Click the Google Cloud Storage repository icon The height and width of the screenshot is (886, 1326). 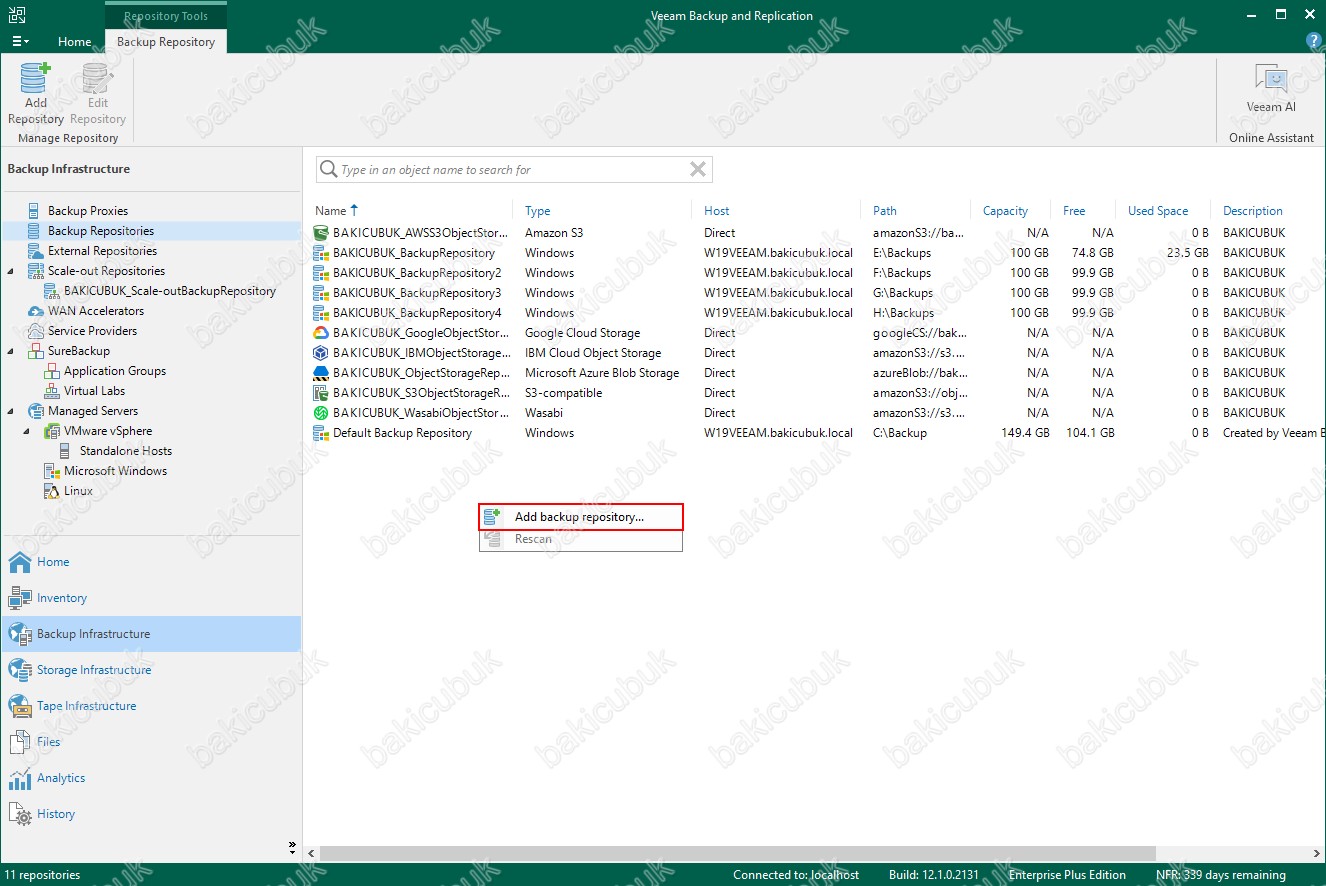point(321,333)
